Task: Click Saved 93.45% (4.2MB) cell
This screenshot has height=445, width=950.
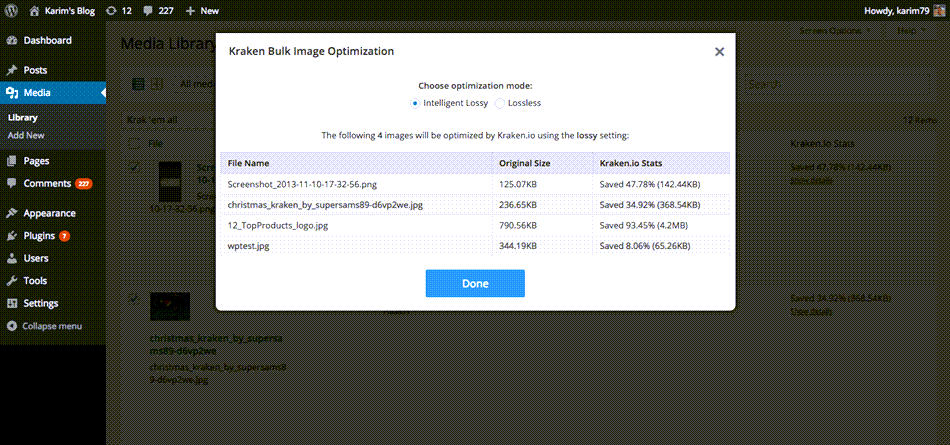Action: [643, 226]
